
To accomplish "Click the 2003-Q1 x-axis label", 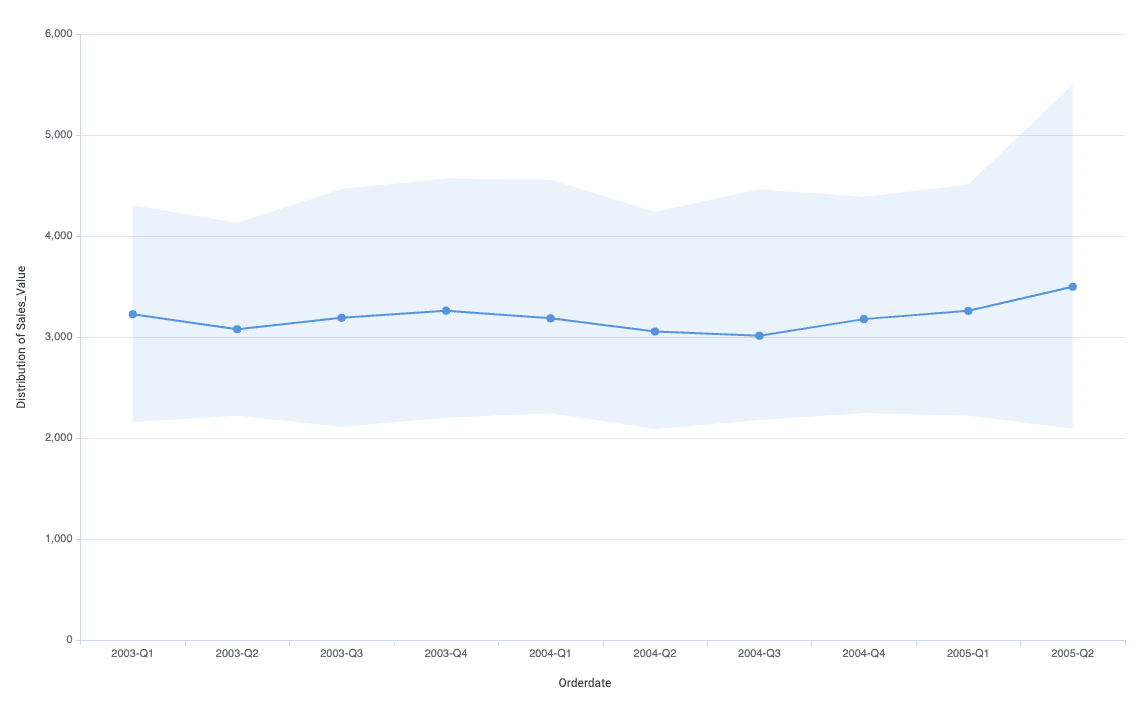I will click(x=133, y=654).
